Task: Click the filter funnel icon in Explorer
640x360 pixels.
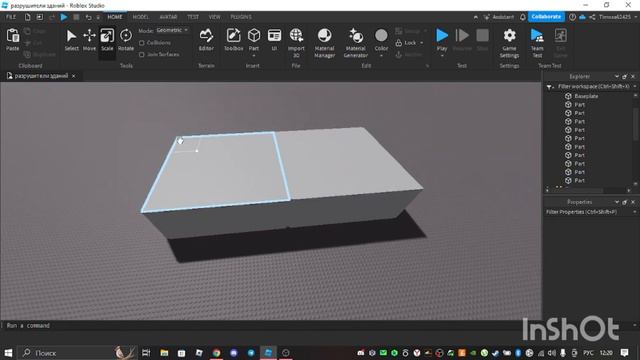Action: pyautogui.click(x=549, y=87)
